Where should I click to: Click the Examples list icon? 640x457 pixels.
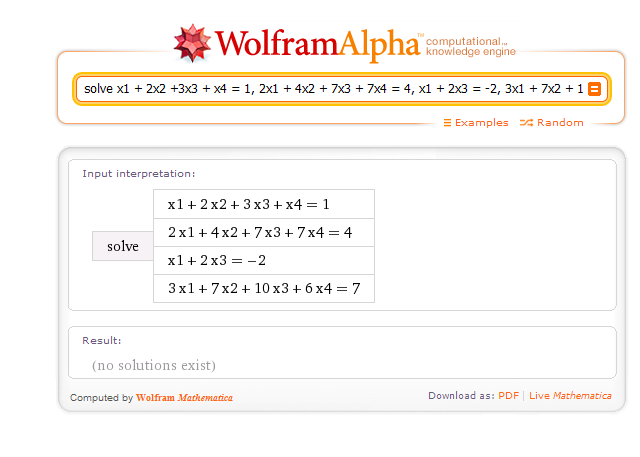coord(447,123)
